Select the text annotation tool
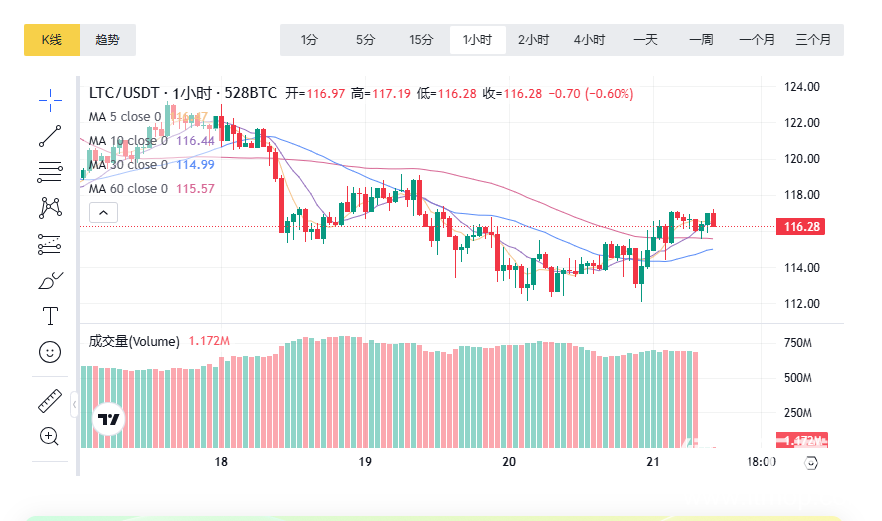 [50, 316]
